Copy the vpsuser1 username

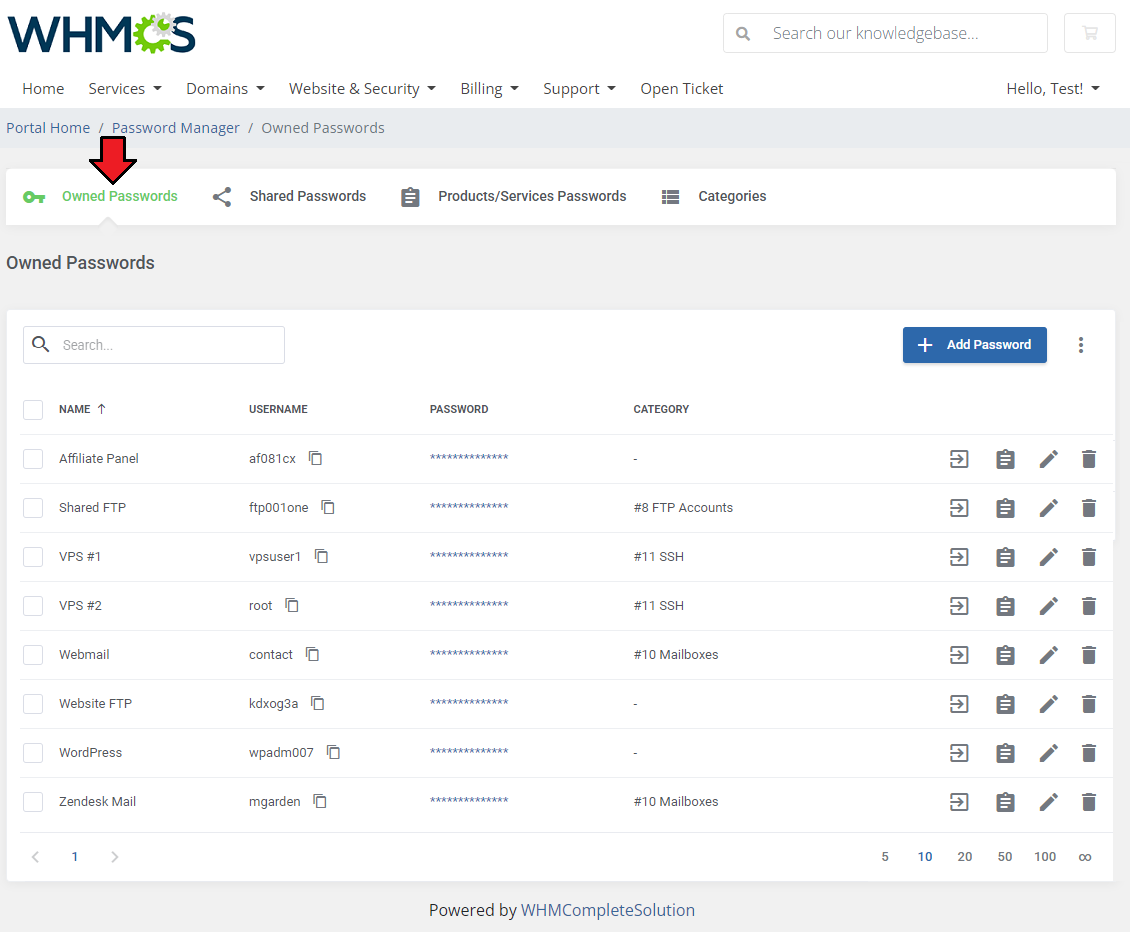(321, 556)
